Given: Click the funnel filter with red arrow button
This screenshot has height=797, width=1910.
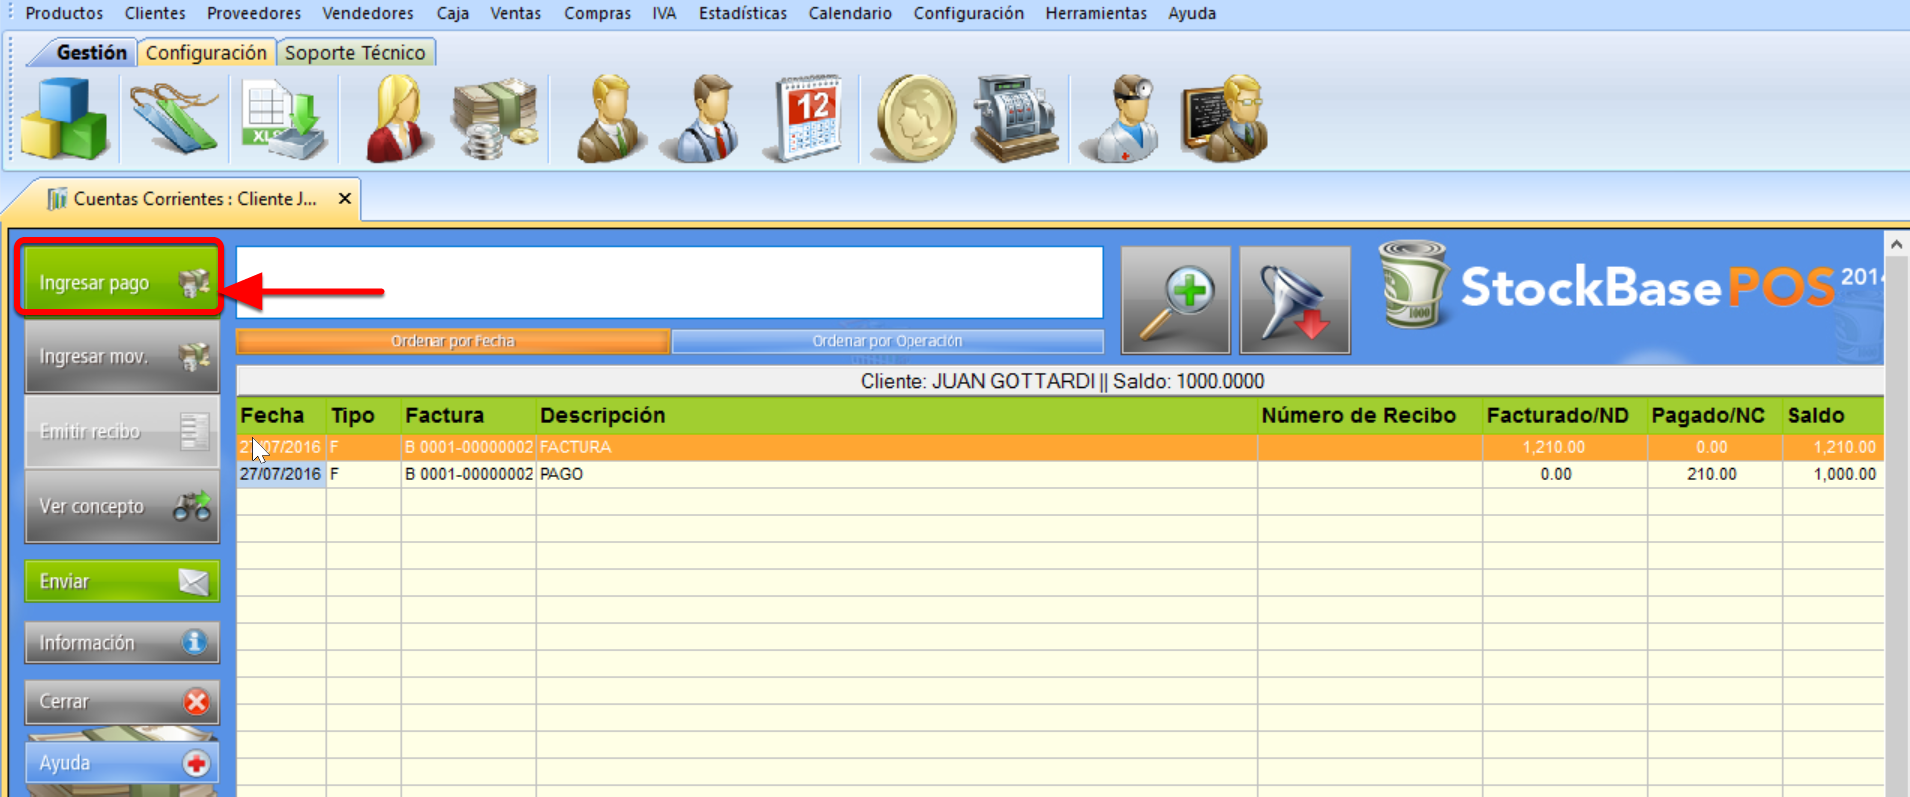Looking at the screenshot, I should click(1295, 300).
